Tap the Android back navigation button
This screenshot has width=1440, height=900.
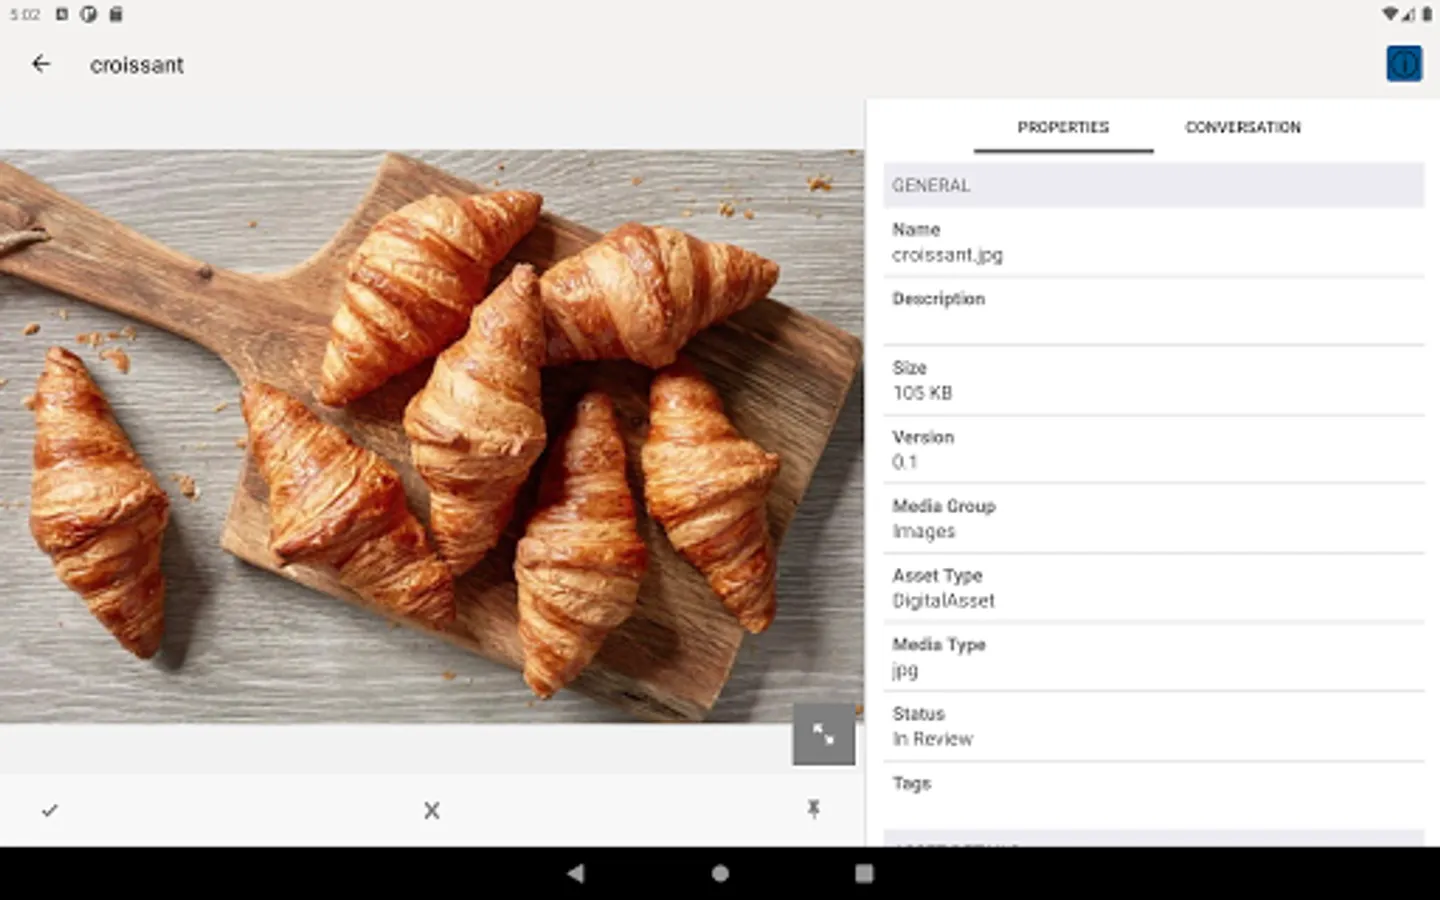click(575, 873)
